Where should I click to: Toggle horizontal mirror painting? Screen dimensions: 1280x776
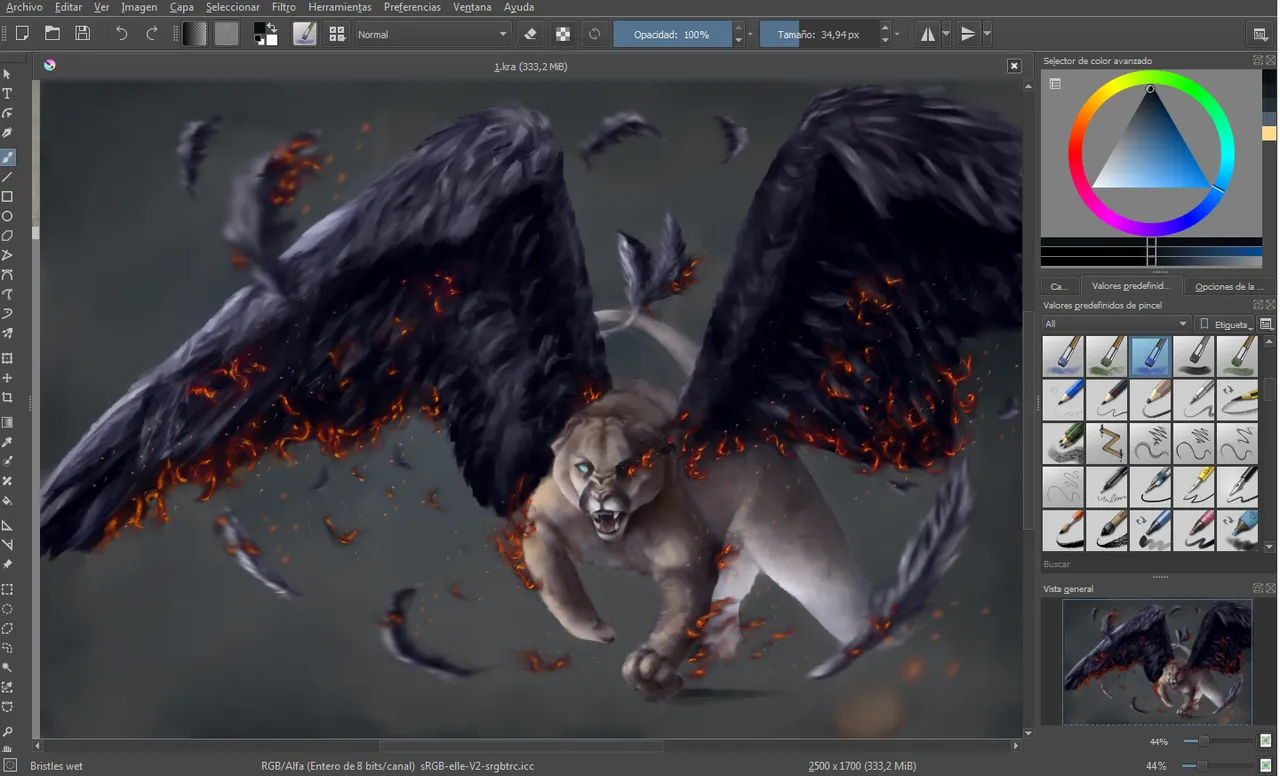pos(928,34)
